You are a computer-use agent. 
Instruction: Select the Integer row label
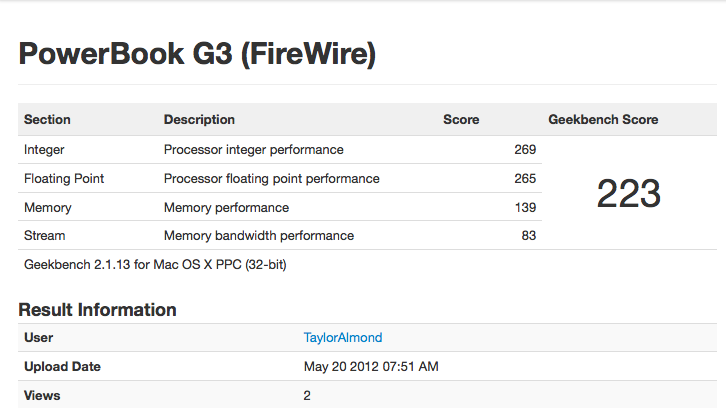pyautogui.click(x=44, y=150)
